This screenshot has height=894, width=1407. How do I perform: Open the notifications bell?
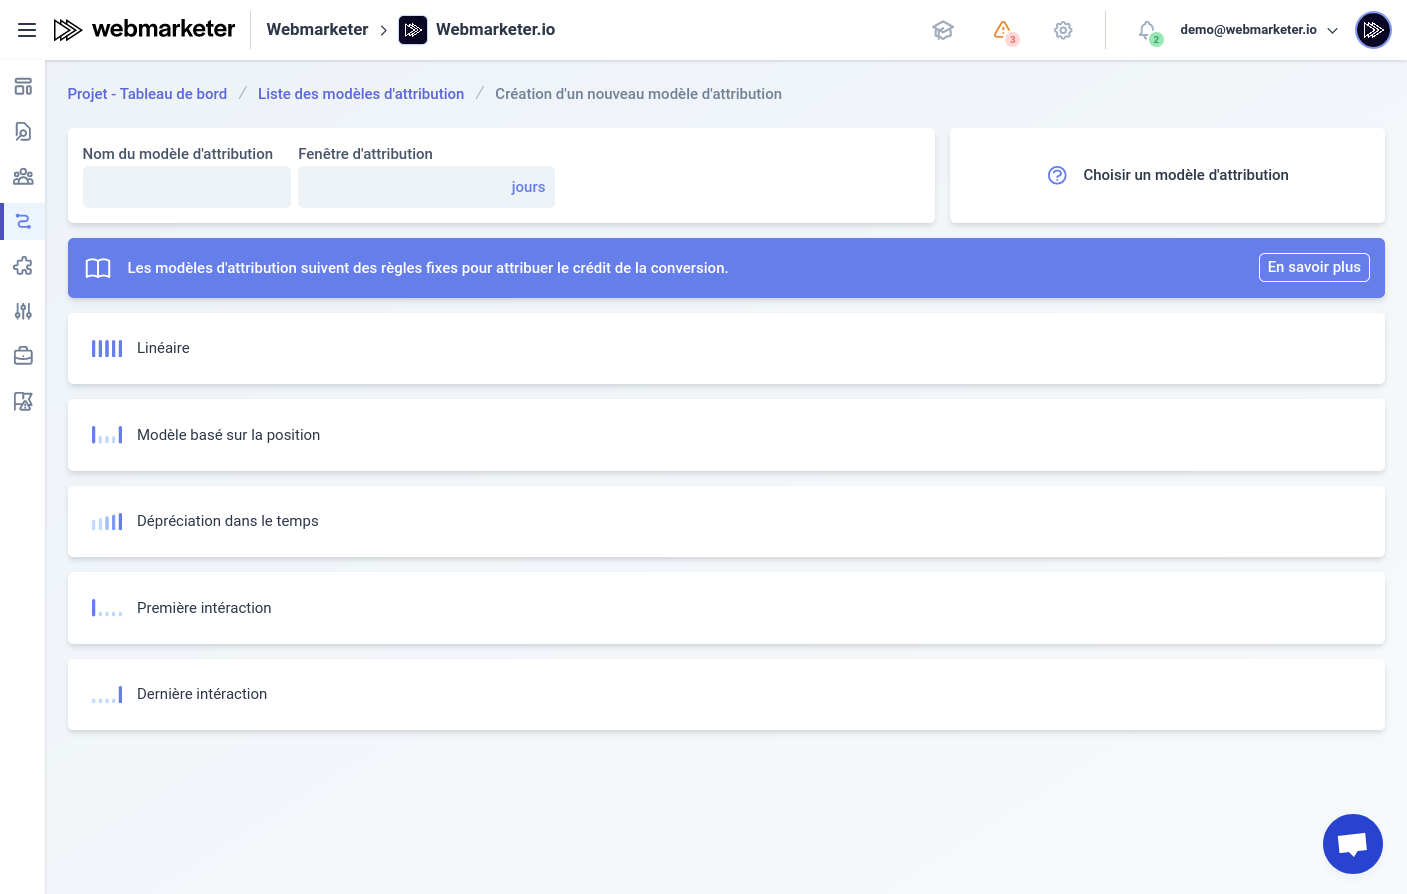tap(1148, 31)
